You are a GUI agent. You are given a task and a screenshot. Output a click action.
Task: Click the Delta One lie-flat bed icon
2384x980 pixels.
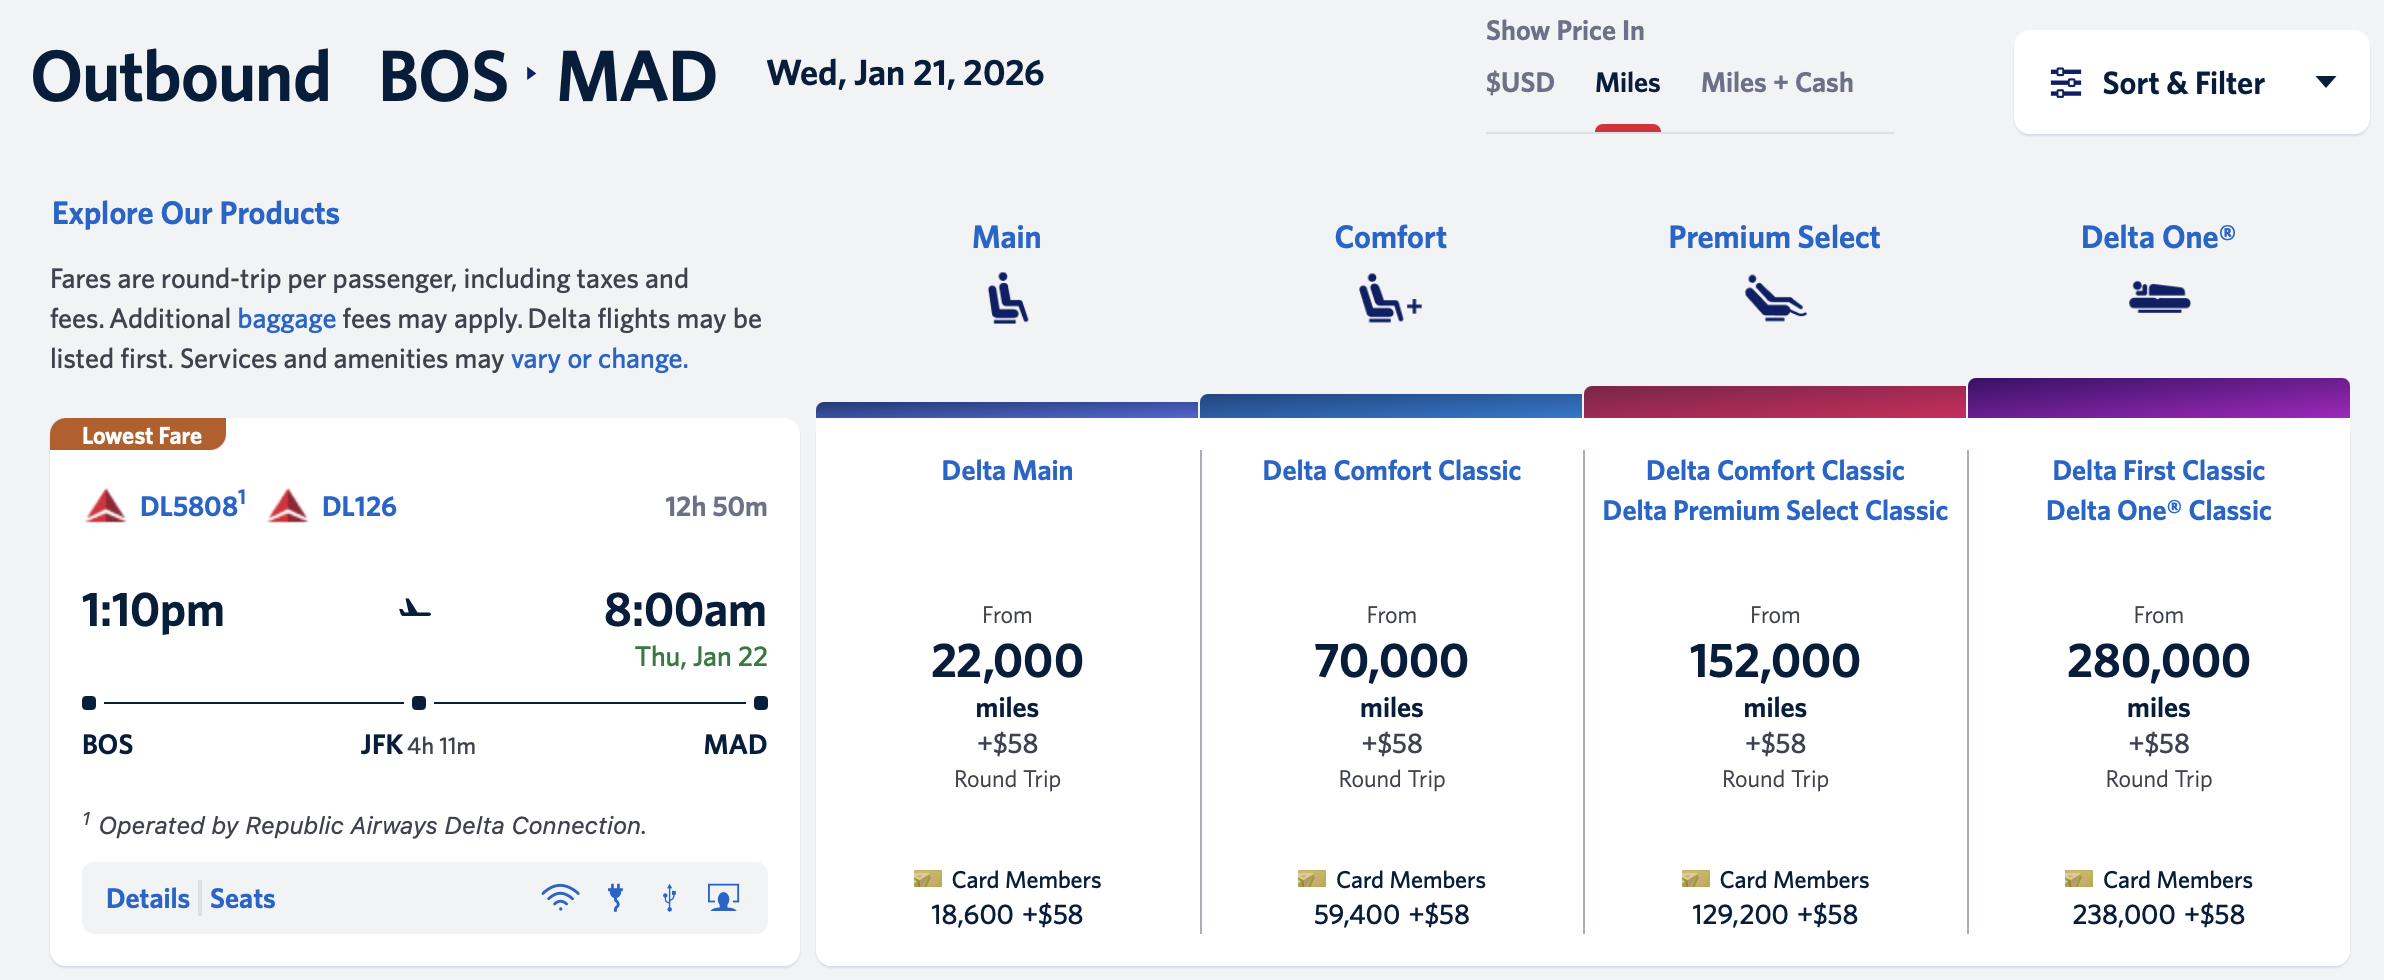2159,297
